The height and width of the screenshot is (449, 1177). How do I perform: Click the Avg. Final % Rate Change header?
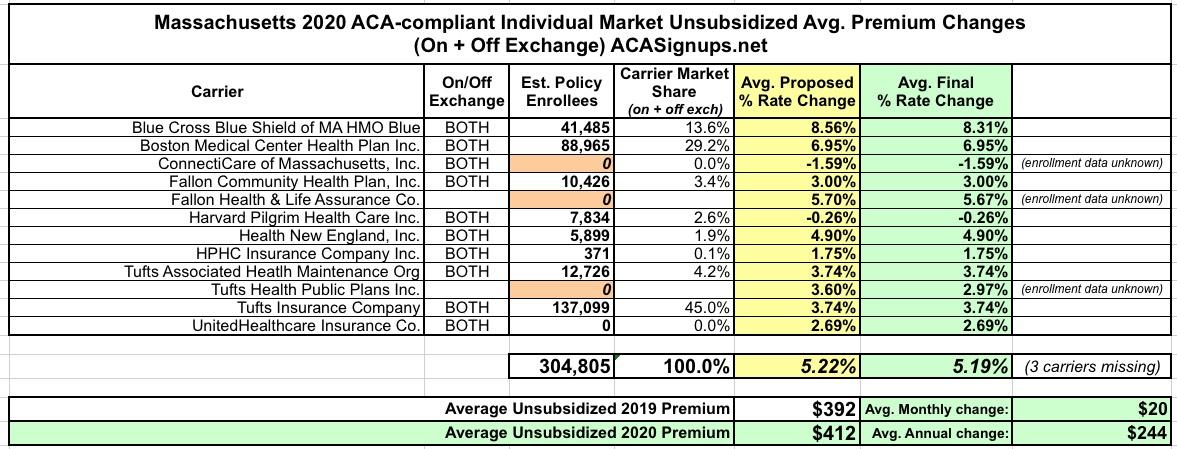tap(935, 92)
